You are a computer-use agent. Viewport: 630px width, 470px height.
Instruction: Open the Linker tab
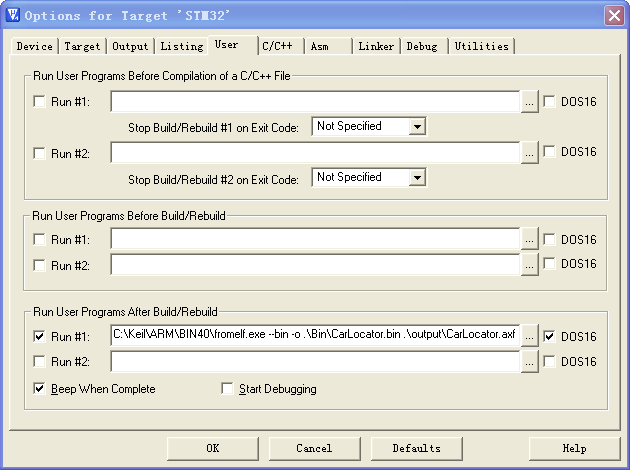pyautogui.click(x=376, y=46)
